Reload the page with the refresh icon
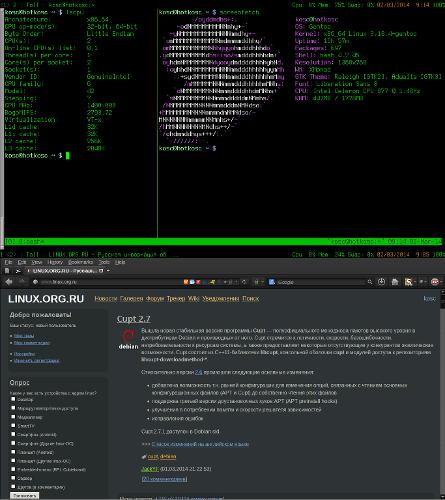This screenshot has height=500, width=445. (244, 282)
